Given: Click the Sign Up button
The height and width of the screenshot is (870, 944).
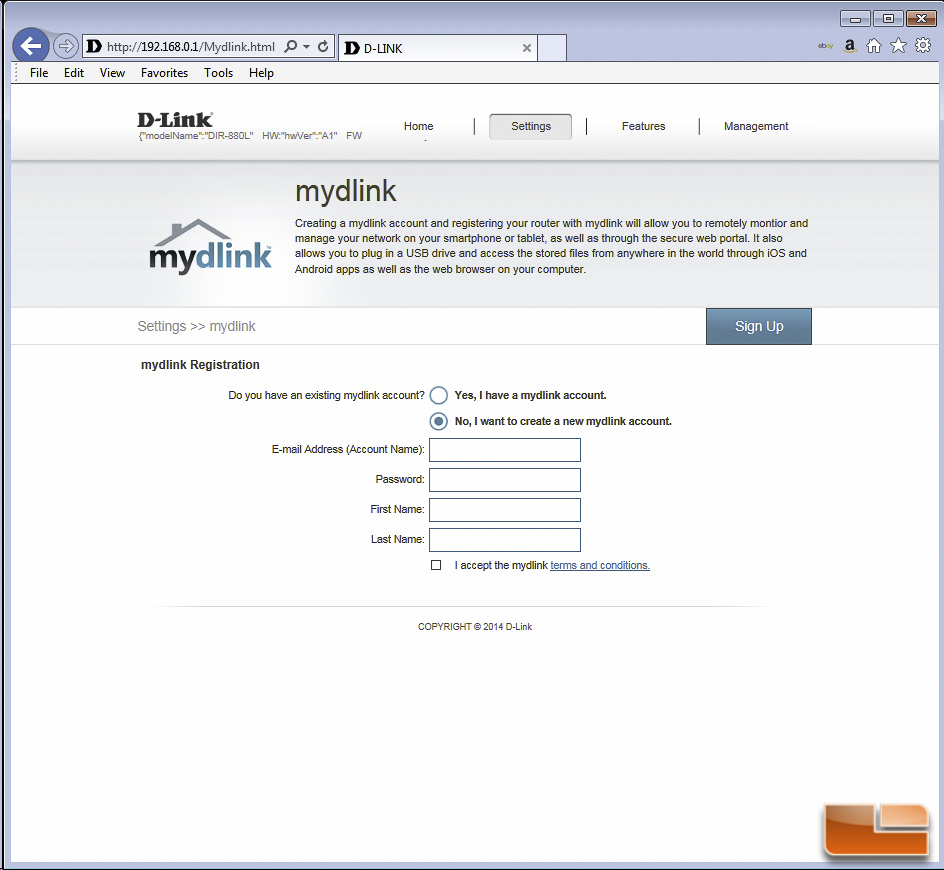Looking at the screenshot, I should coord(759,326).
